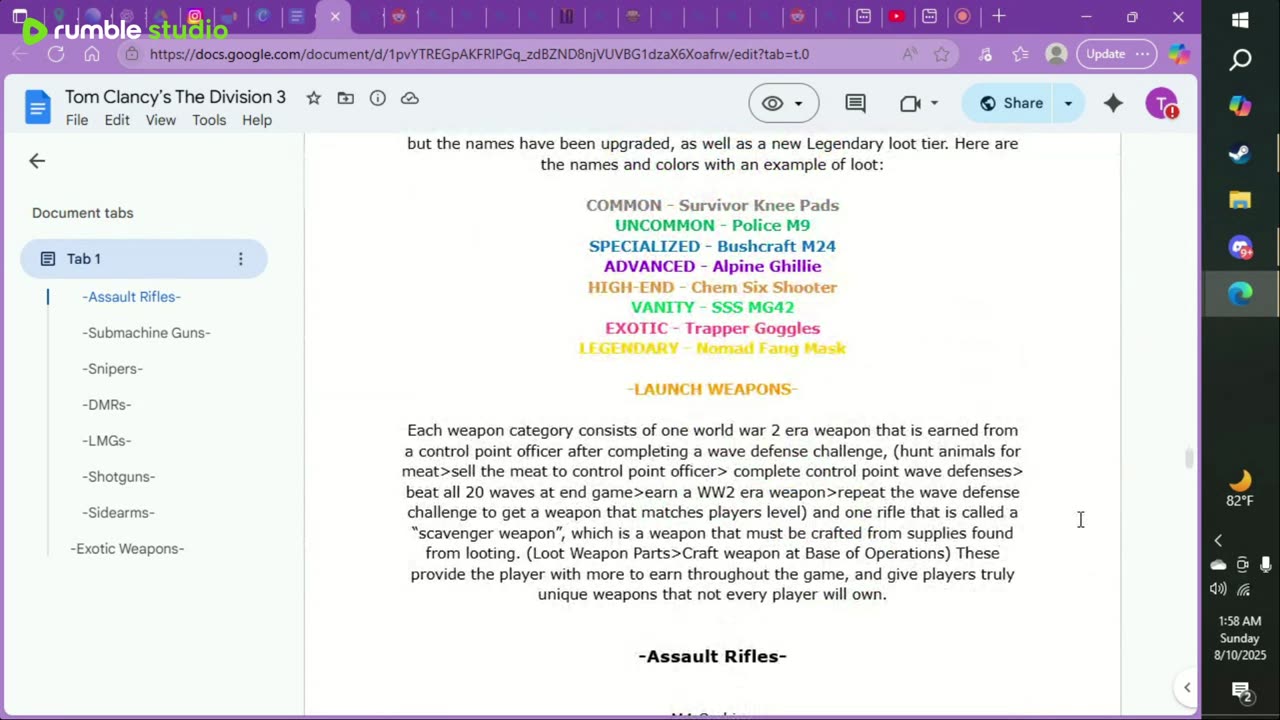Jump to the Sidearms outline heading
The height and width of the screenshot is (720, 1280).
pos(119,513)
